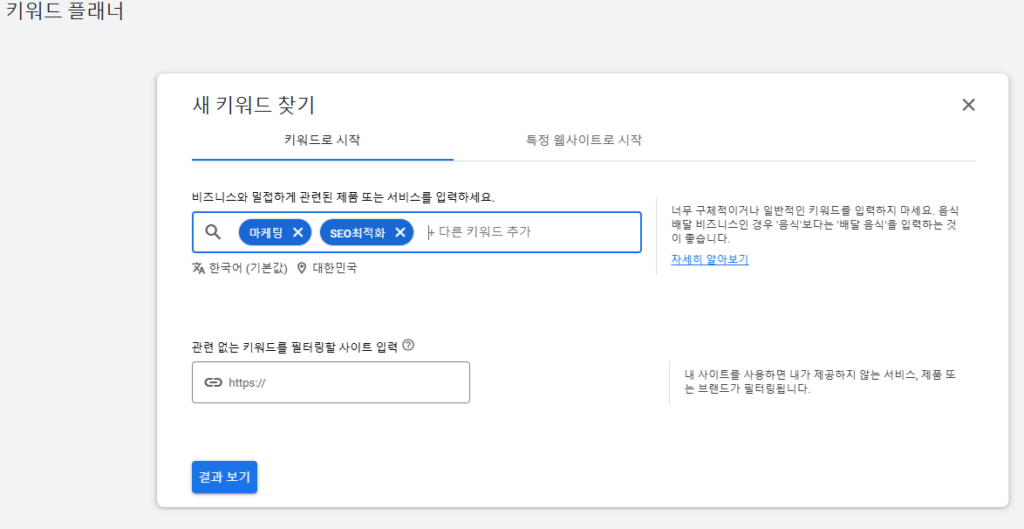1024x529 pixels.
Task: Click the 결과 보기 button
Action: [225, 477]
